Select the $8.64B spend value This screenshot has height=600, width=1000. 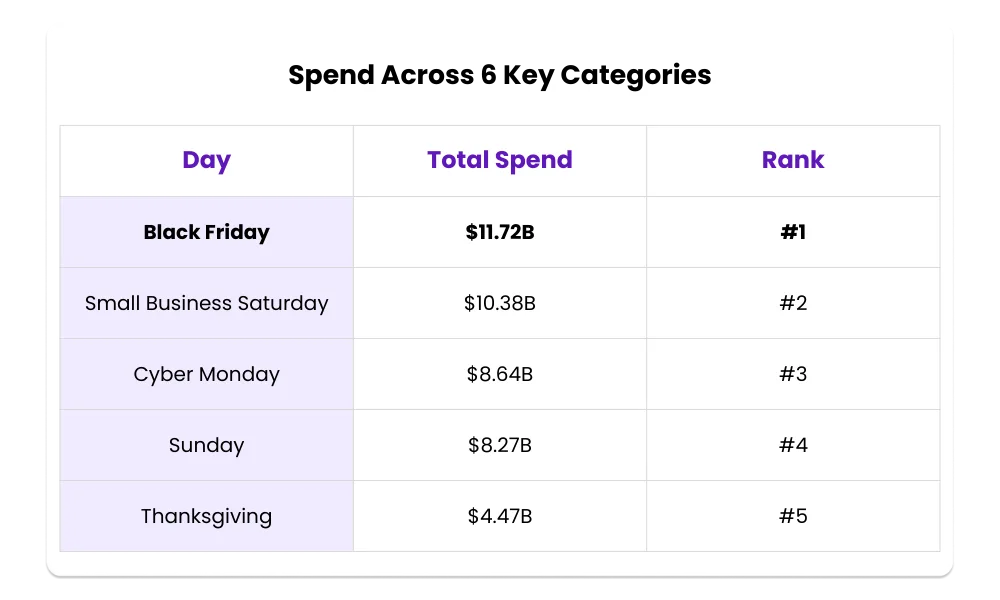coord(499,374)
